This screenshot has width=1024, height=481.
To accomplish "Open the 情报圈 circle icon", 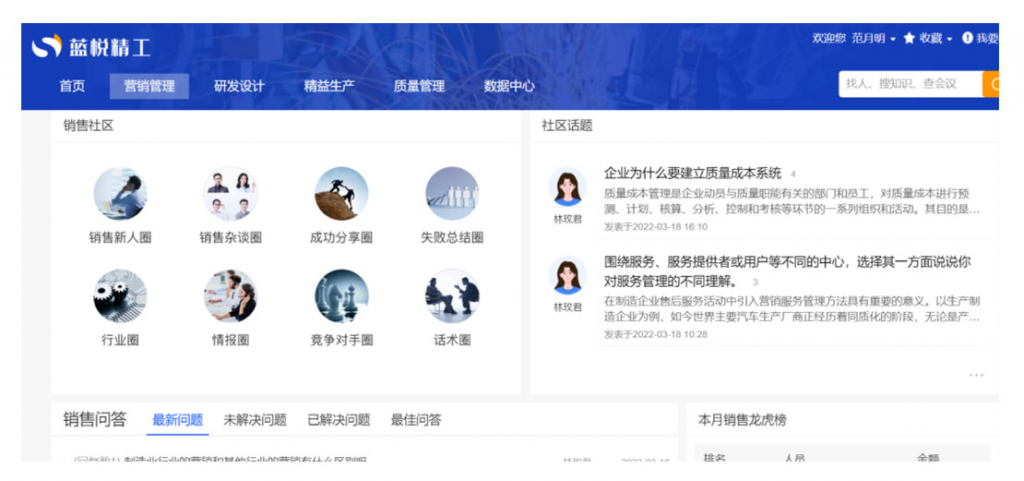I will (230, 295).
